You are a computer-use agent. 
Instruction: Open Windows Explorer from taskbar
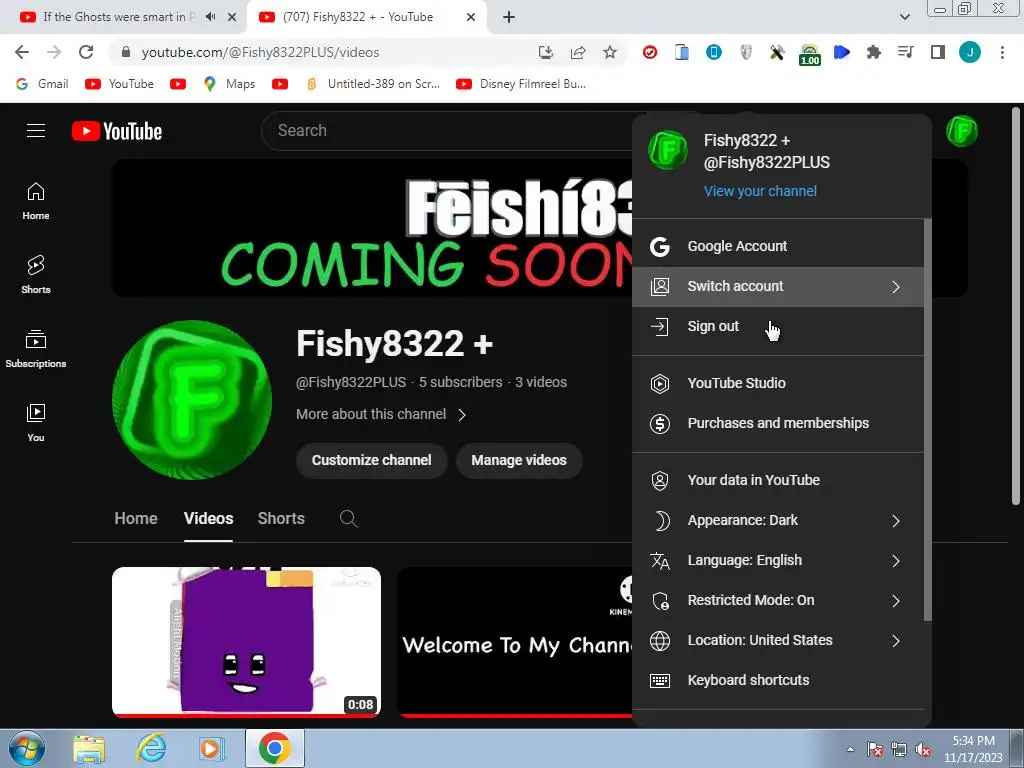point(89,748)
